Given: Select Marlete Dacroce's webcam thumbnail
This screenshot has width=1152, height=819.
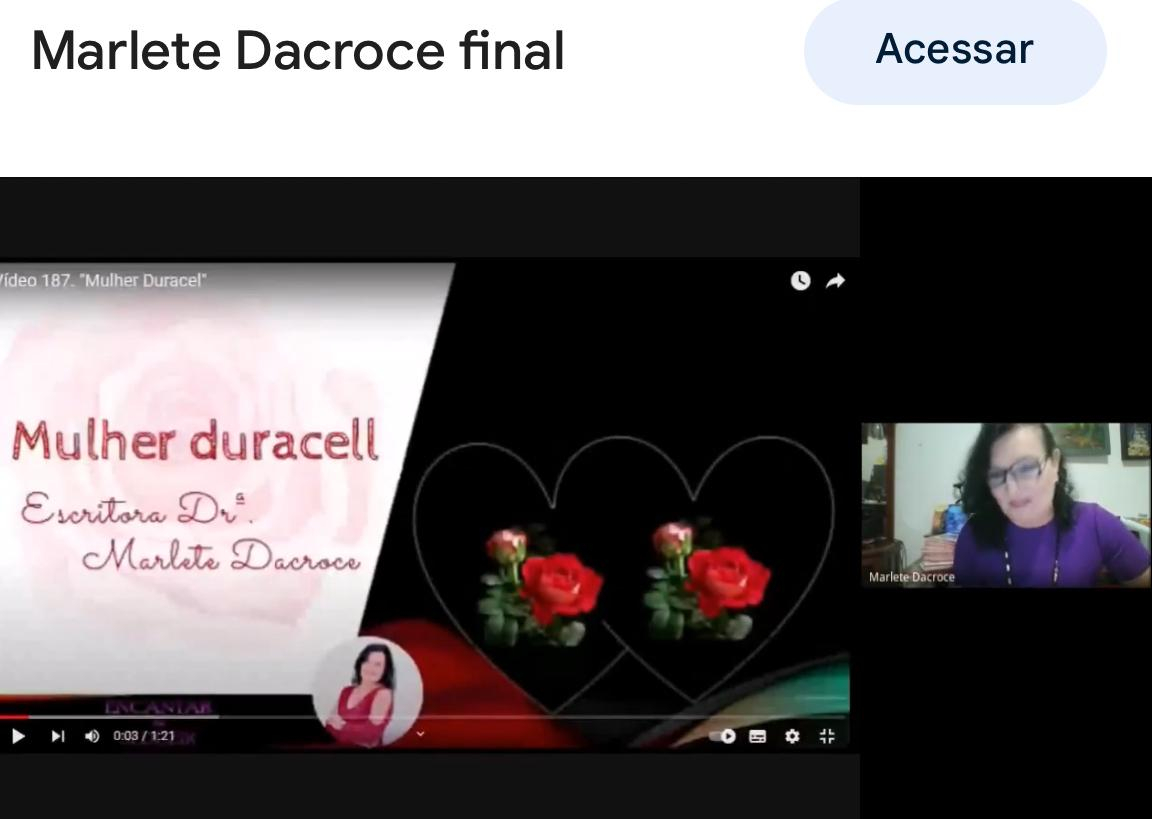Looking at the screenshot, I should coord(1005,504).
